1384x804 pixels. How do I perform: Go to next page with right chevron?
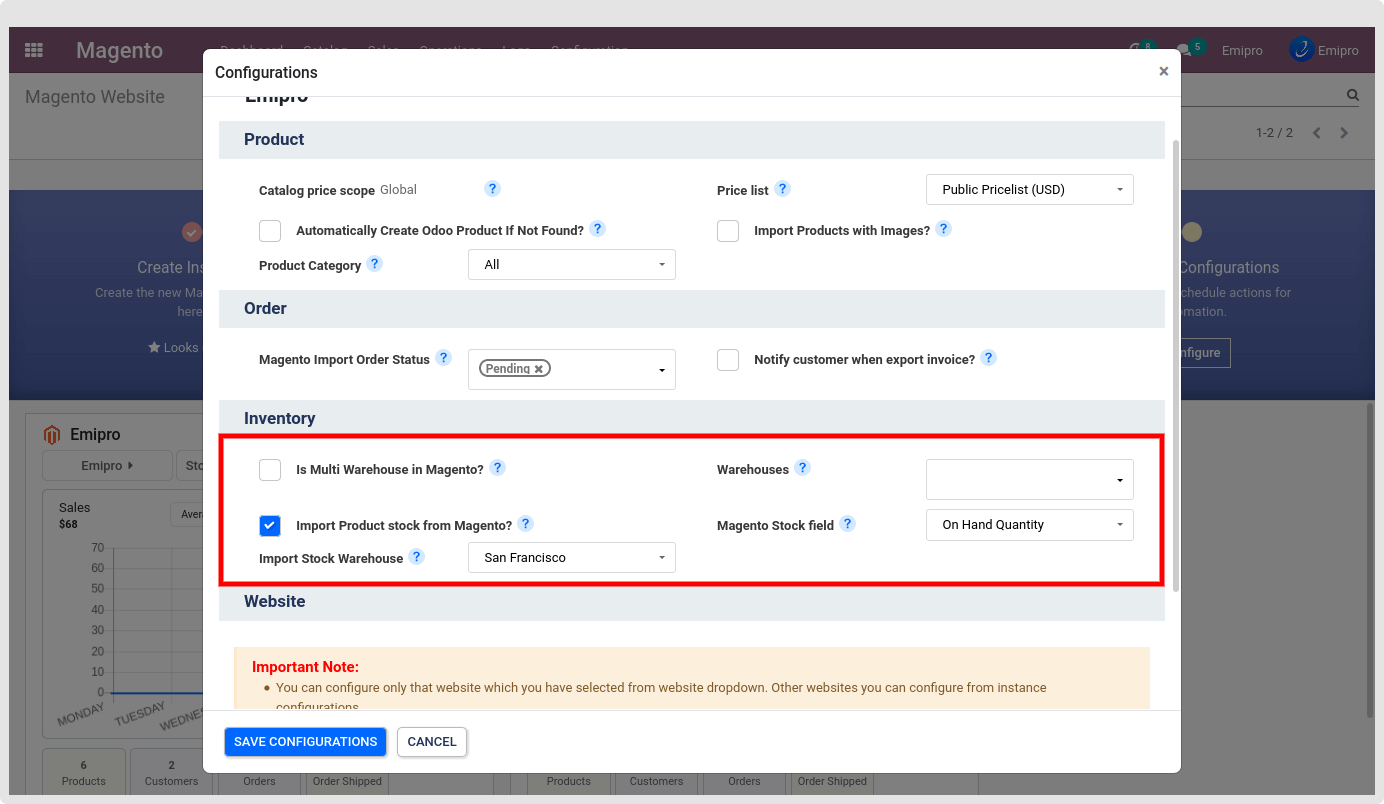[x=1344, y=133]
